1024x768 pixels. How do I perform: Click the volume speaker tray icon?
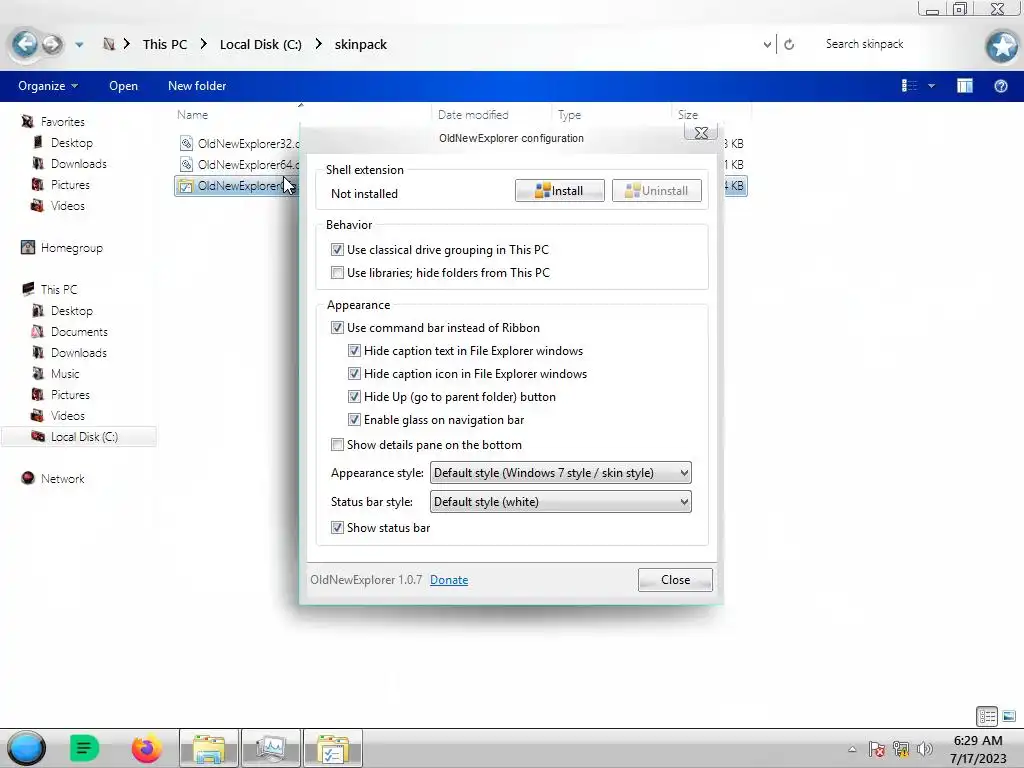click(x=924, y=748)
